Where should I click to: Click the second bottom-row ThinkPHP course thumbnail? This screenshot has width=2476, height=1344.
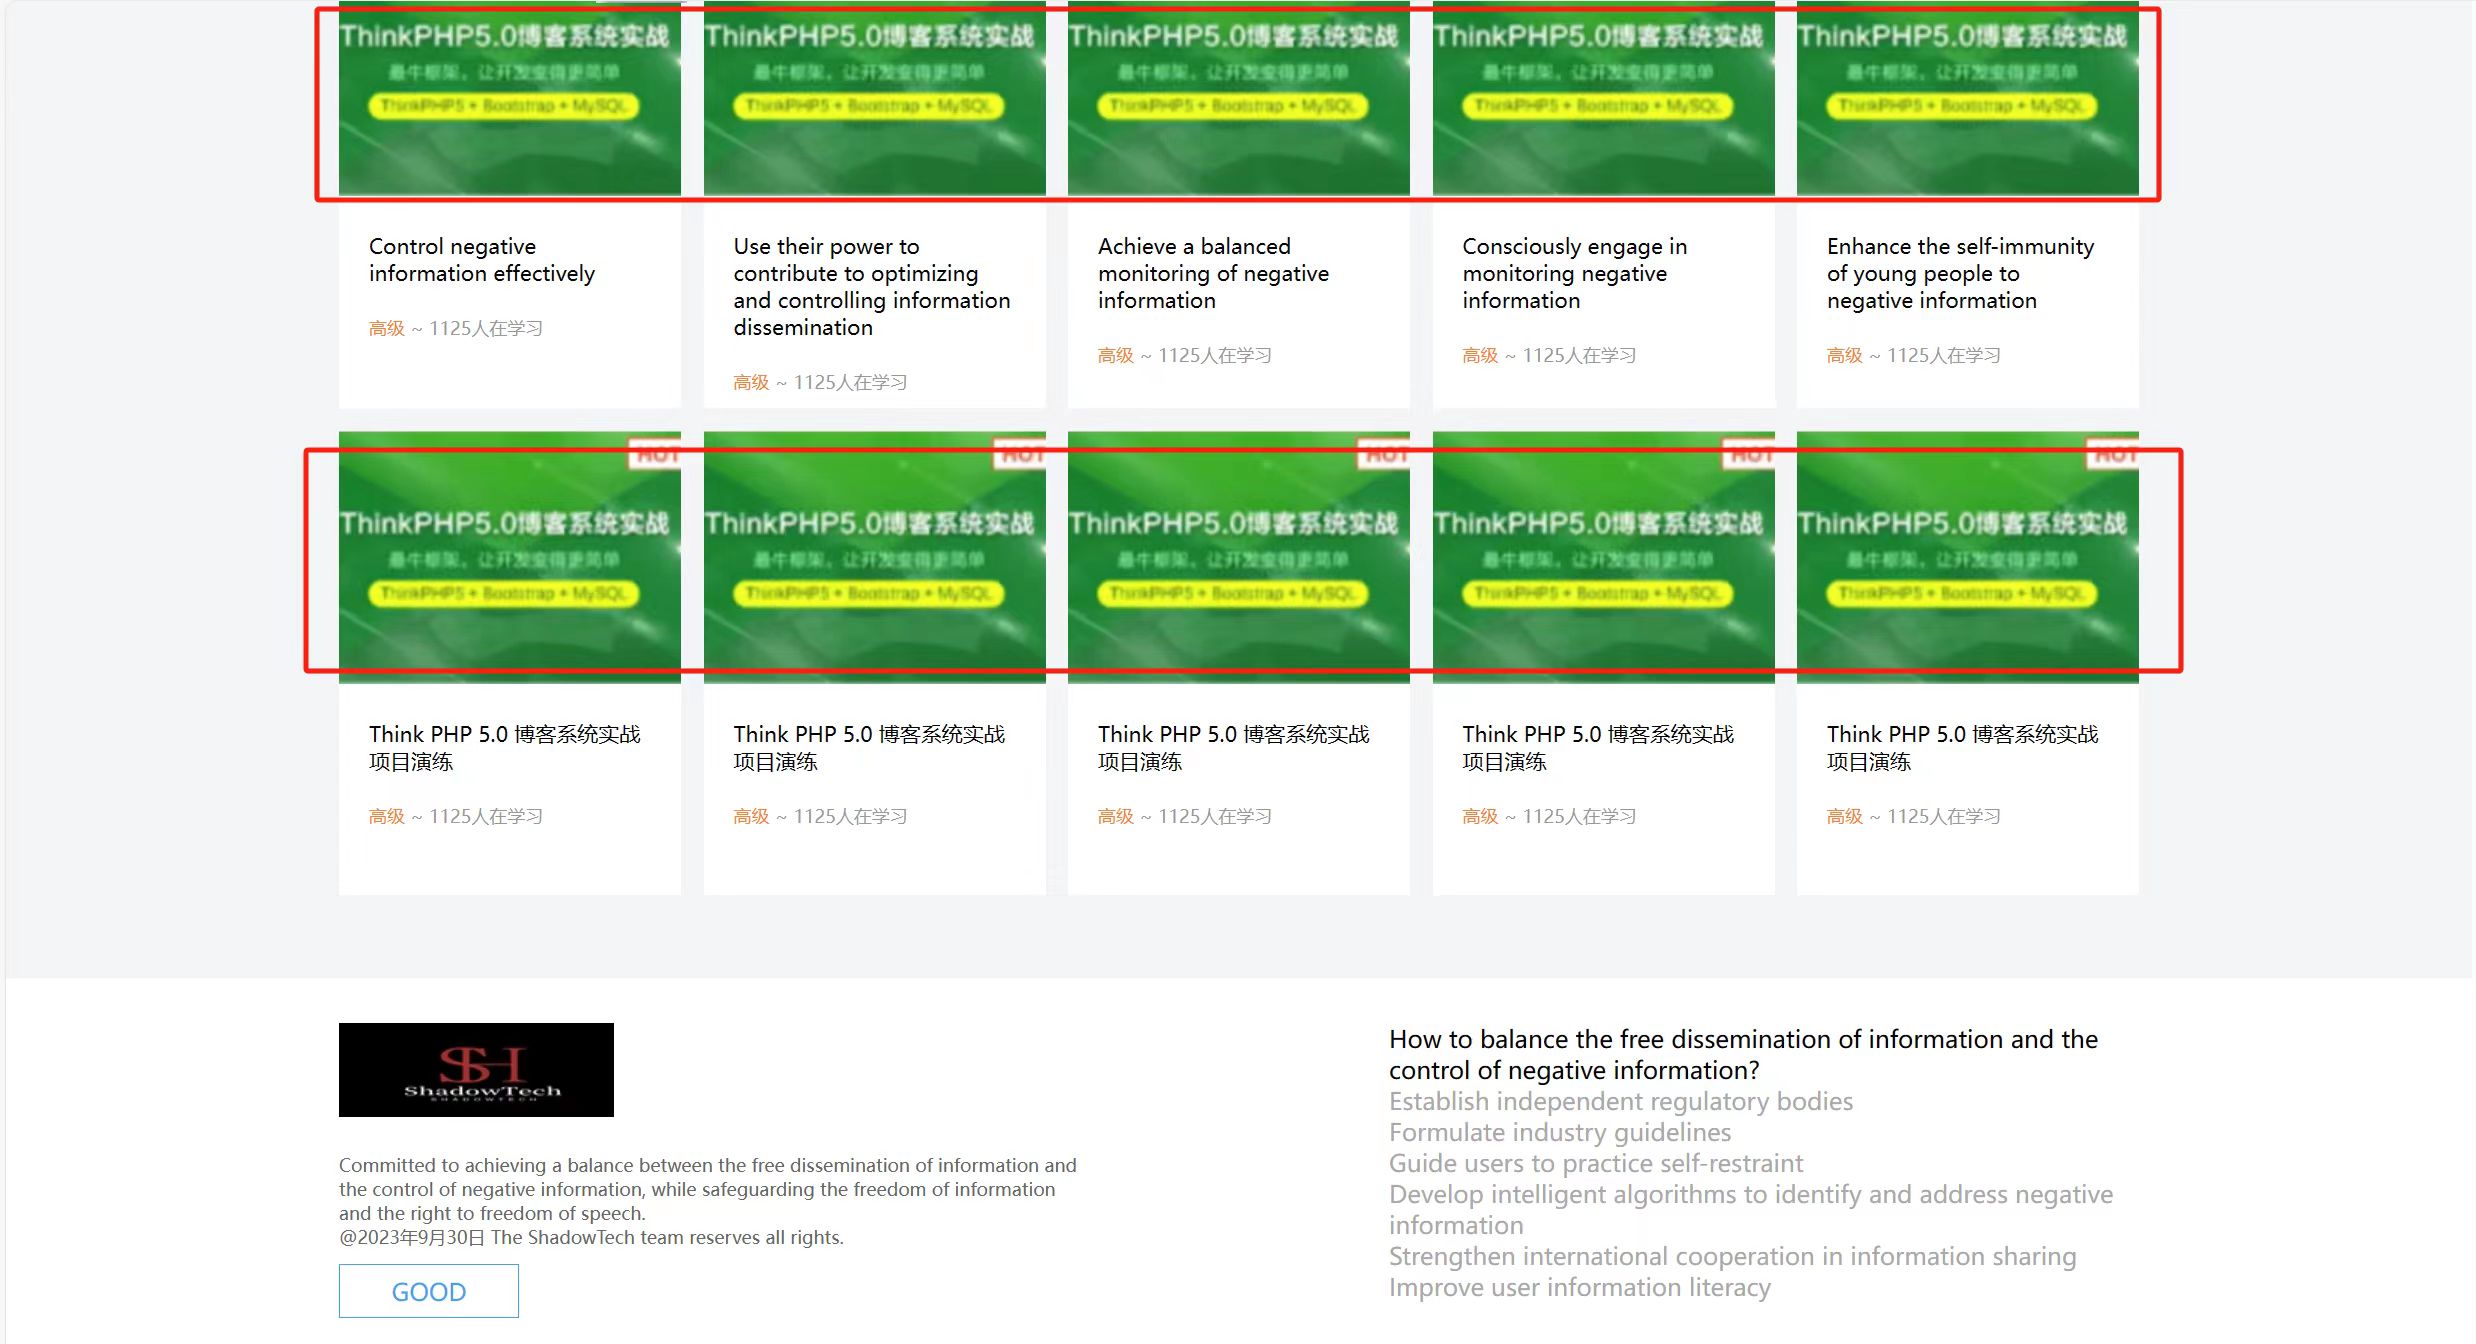point(874,560)
